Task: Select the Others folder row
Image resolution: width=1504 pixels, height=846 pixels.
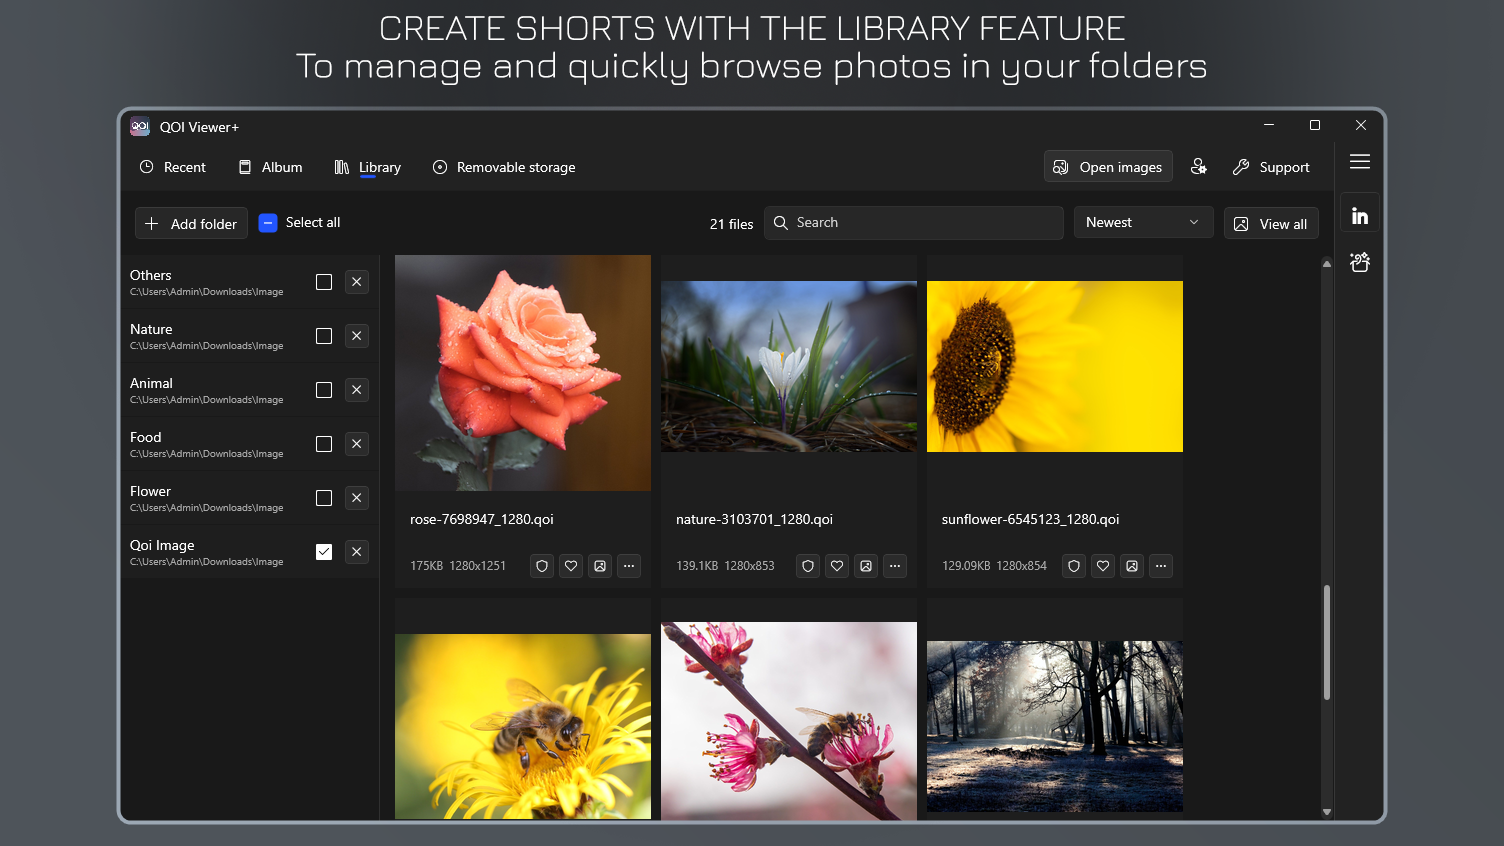Action: point(249,282)
